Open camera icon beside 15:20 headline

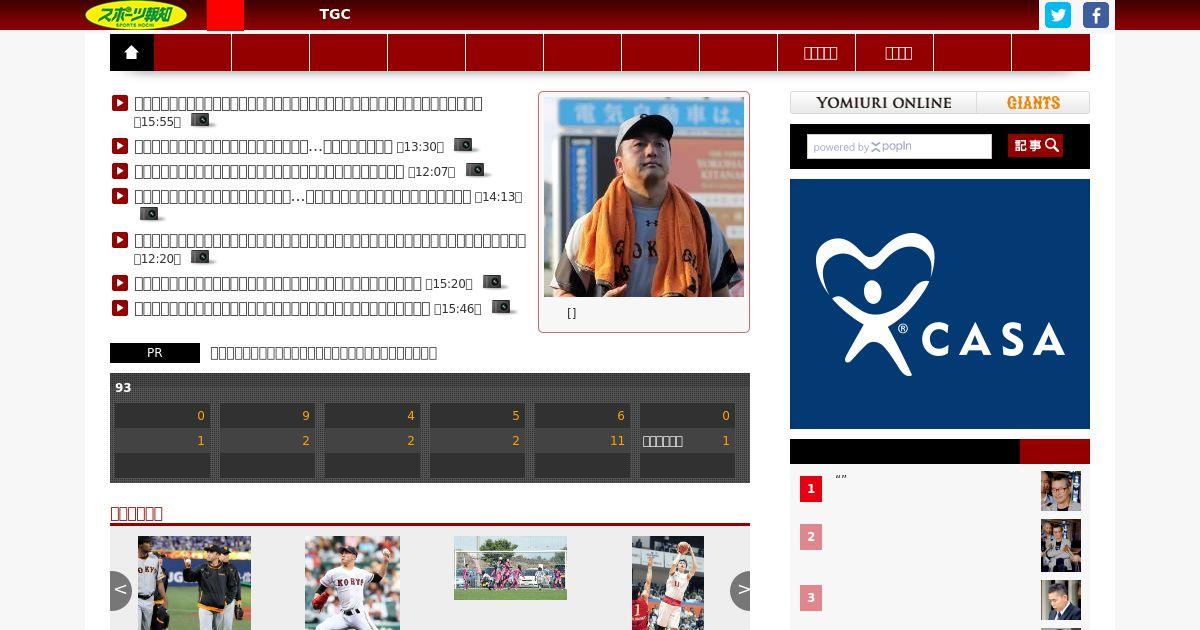pyautogui.click(x=493, y=282)
